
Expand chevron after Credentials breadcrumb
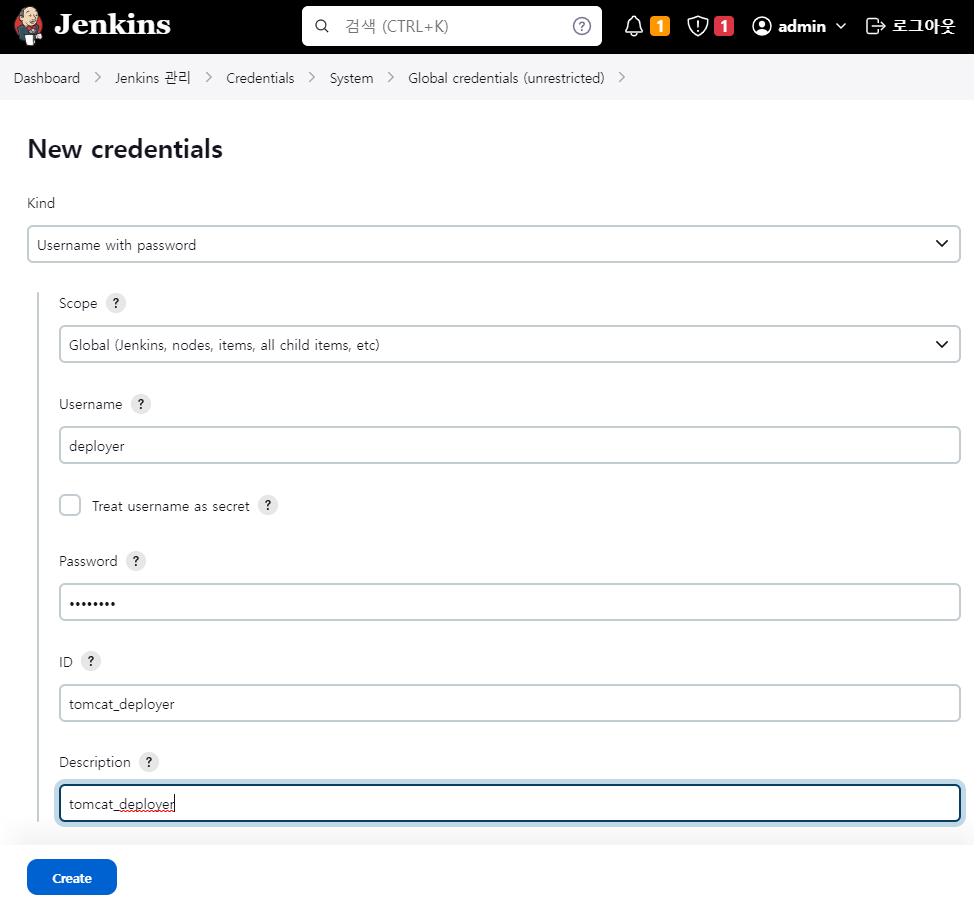click(x=312, y=78)
